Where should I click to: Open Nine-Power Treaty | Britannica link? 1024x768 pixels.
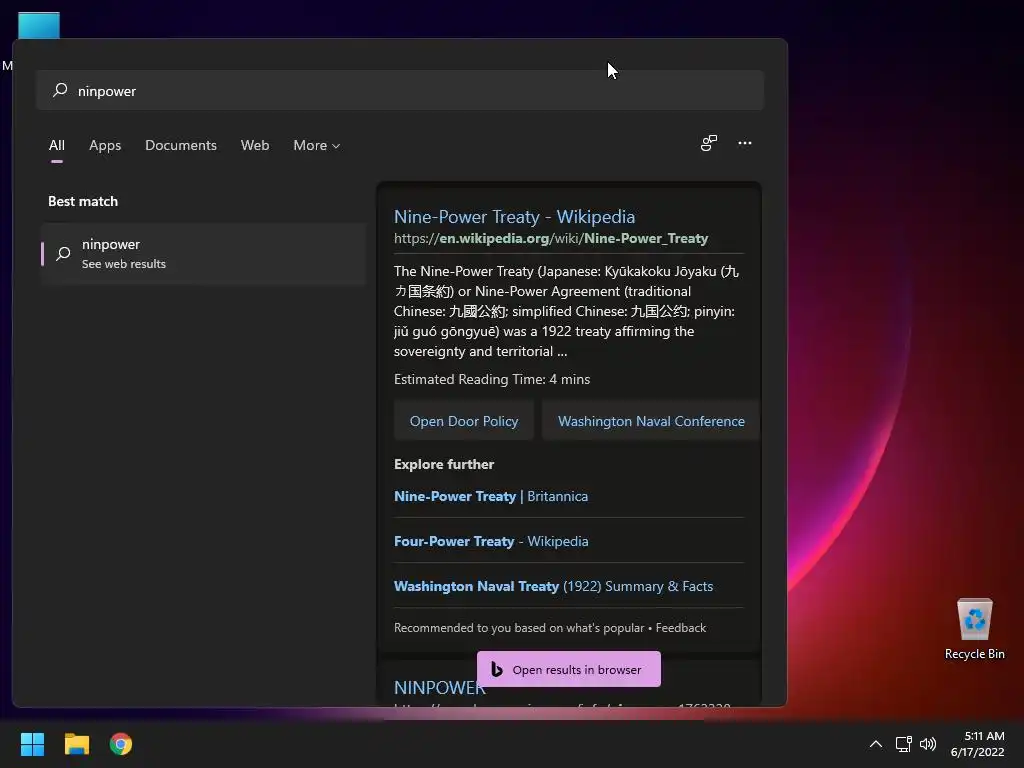490,496
